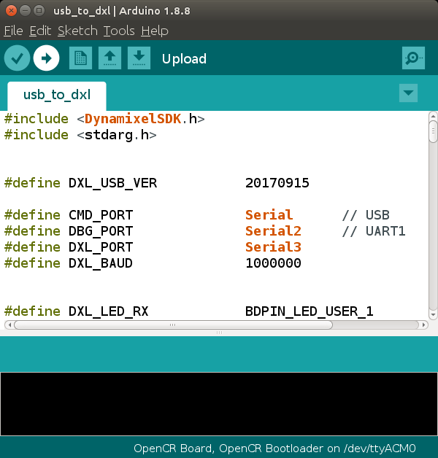
Task: Click the Verify checkmark button
Action: [17, 58]
